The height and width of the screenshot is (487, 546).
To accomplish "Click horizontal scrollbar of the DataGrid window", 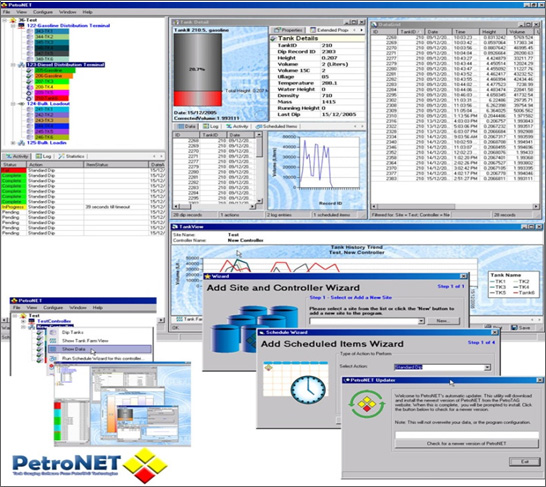I will (x=455, y=207).
